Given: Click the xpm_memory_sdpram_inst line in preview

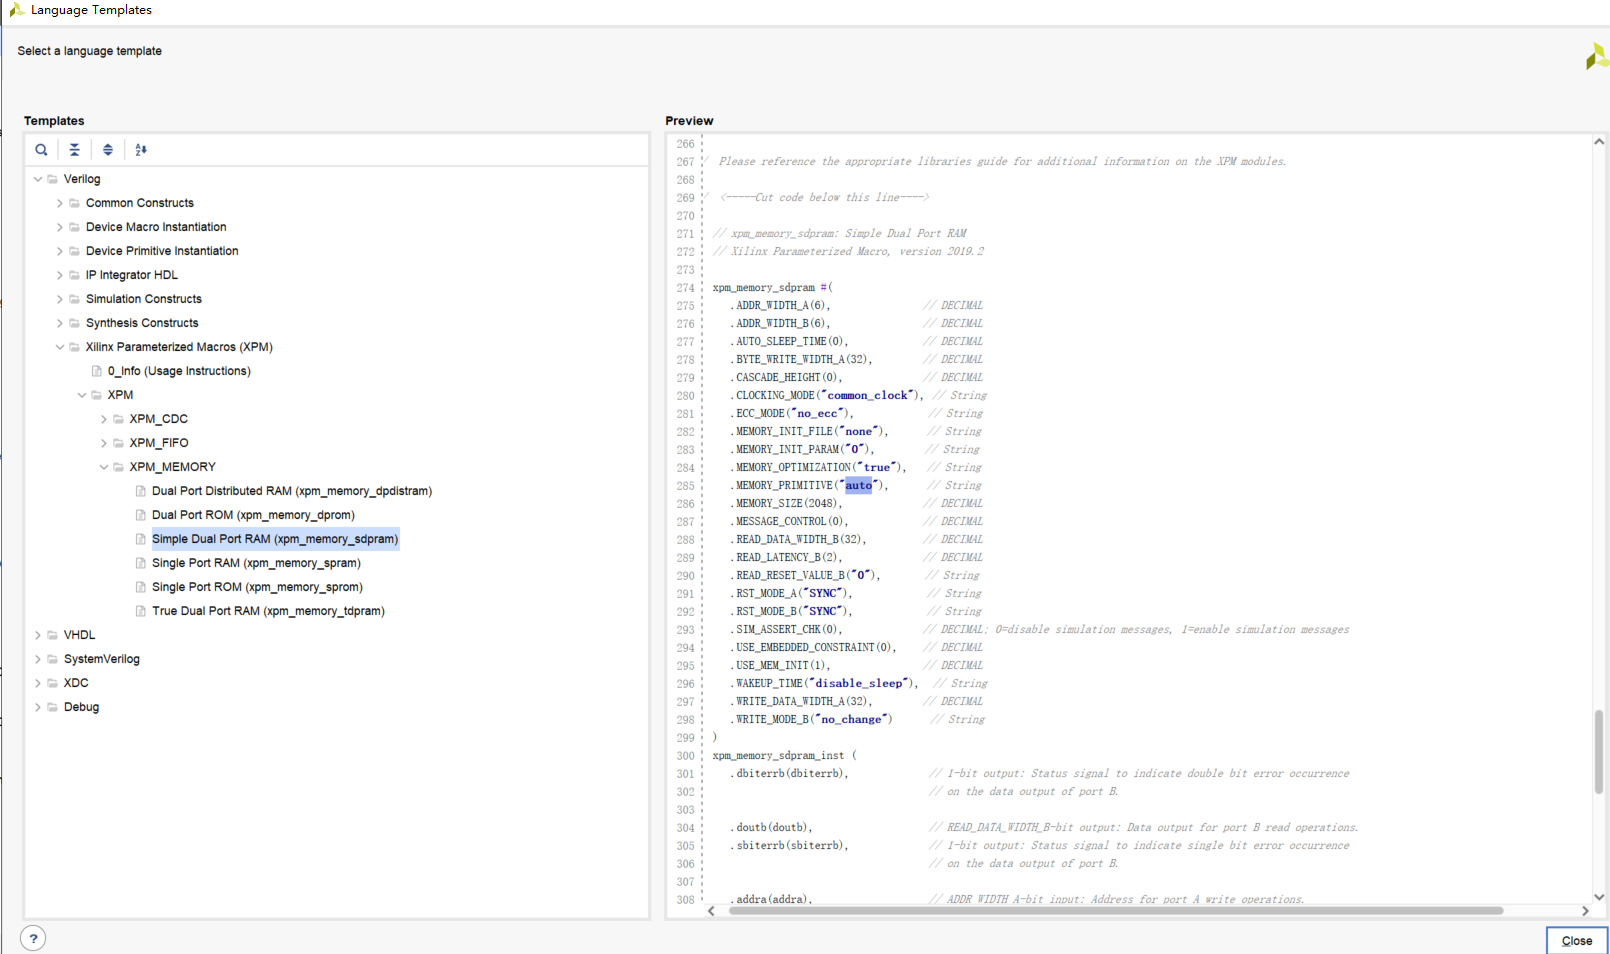Looking at the screenshot, I should coord(784,756).
